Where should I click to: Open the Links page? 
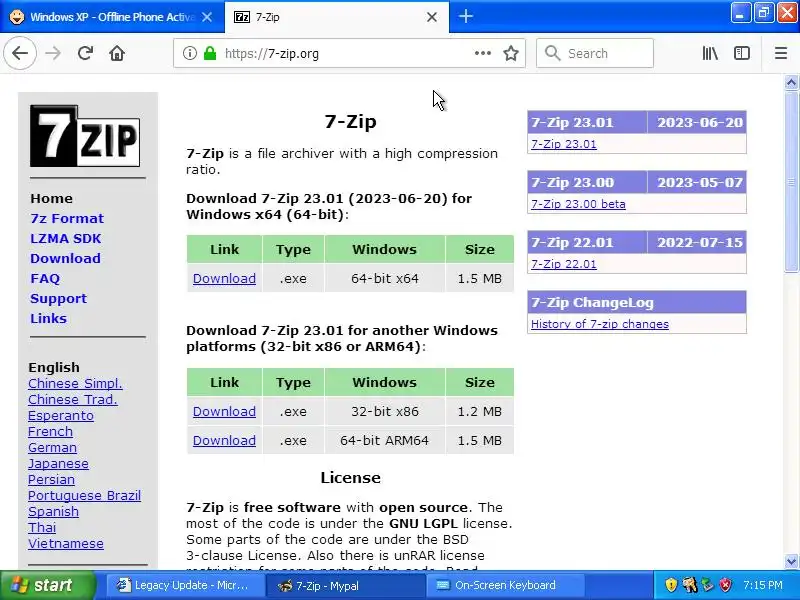[x=48, y=318]
